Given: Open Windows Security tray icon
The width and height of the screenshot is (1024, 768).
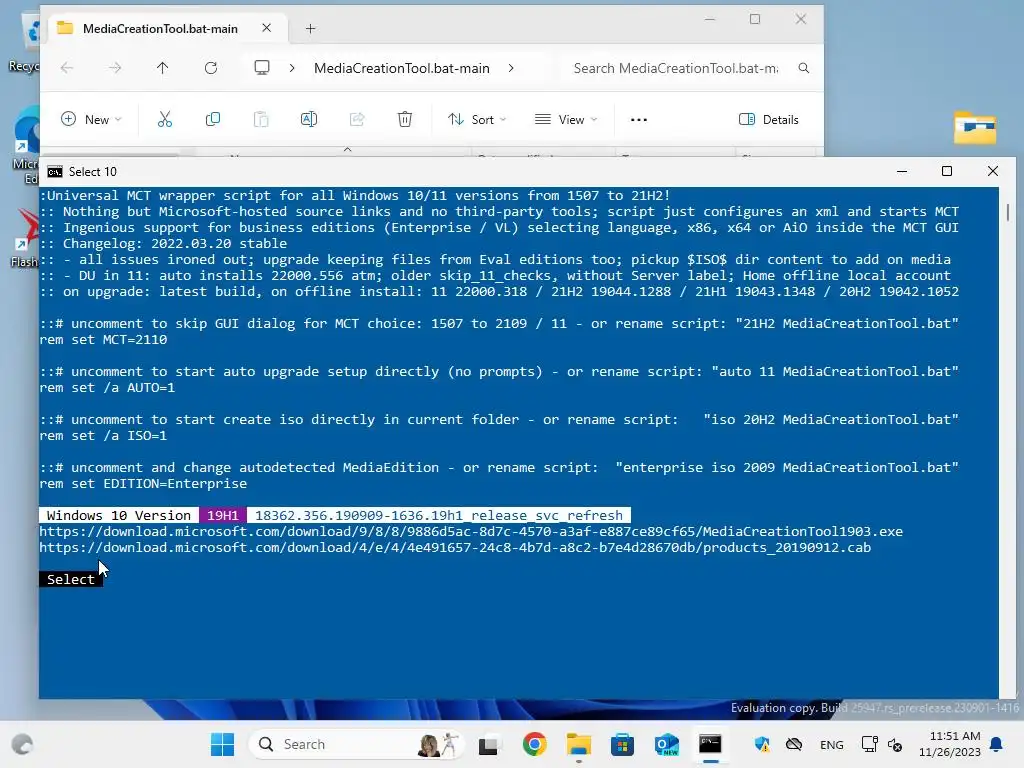Looking at the screenshot, I should (x=761, y=744).
